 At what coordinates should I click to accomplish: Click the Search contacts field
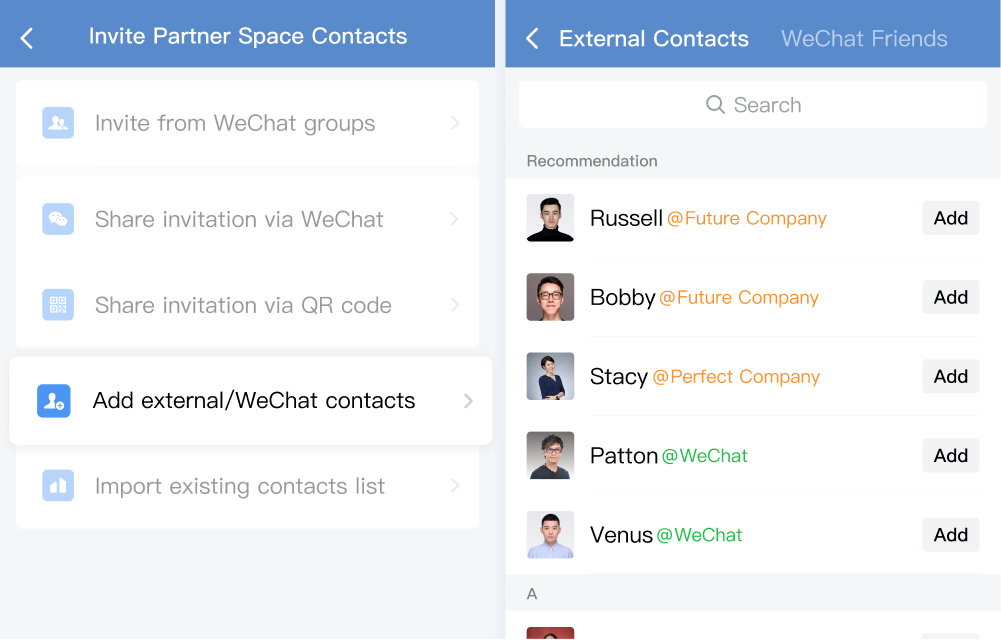(753, 105)
